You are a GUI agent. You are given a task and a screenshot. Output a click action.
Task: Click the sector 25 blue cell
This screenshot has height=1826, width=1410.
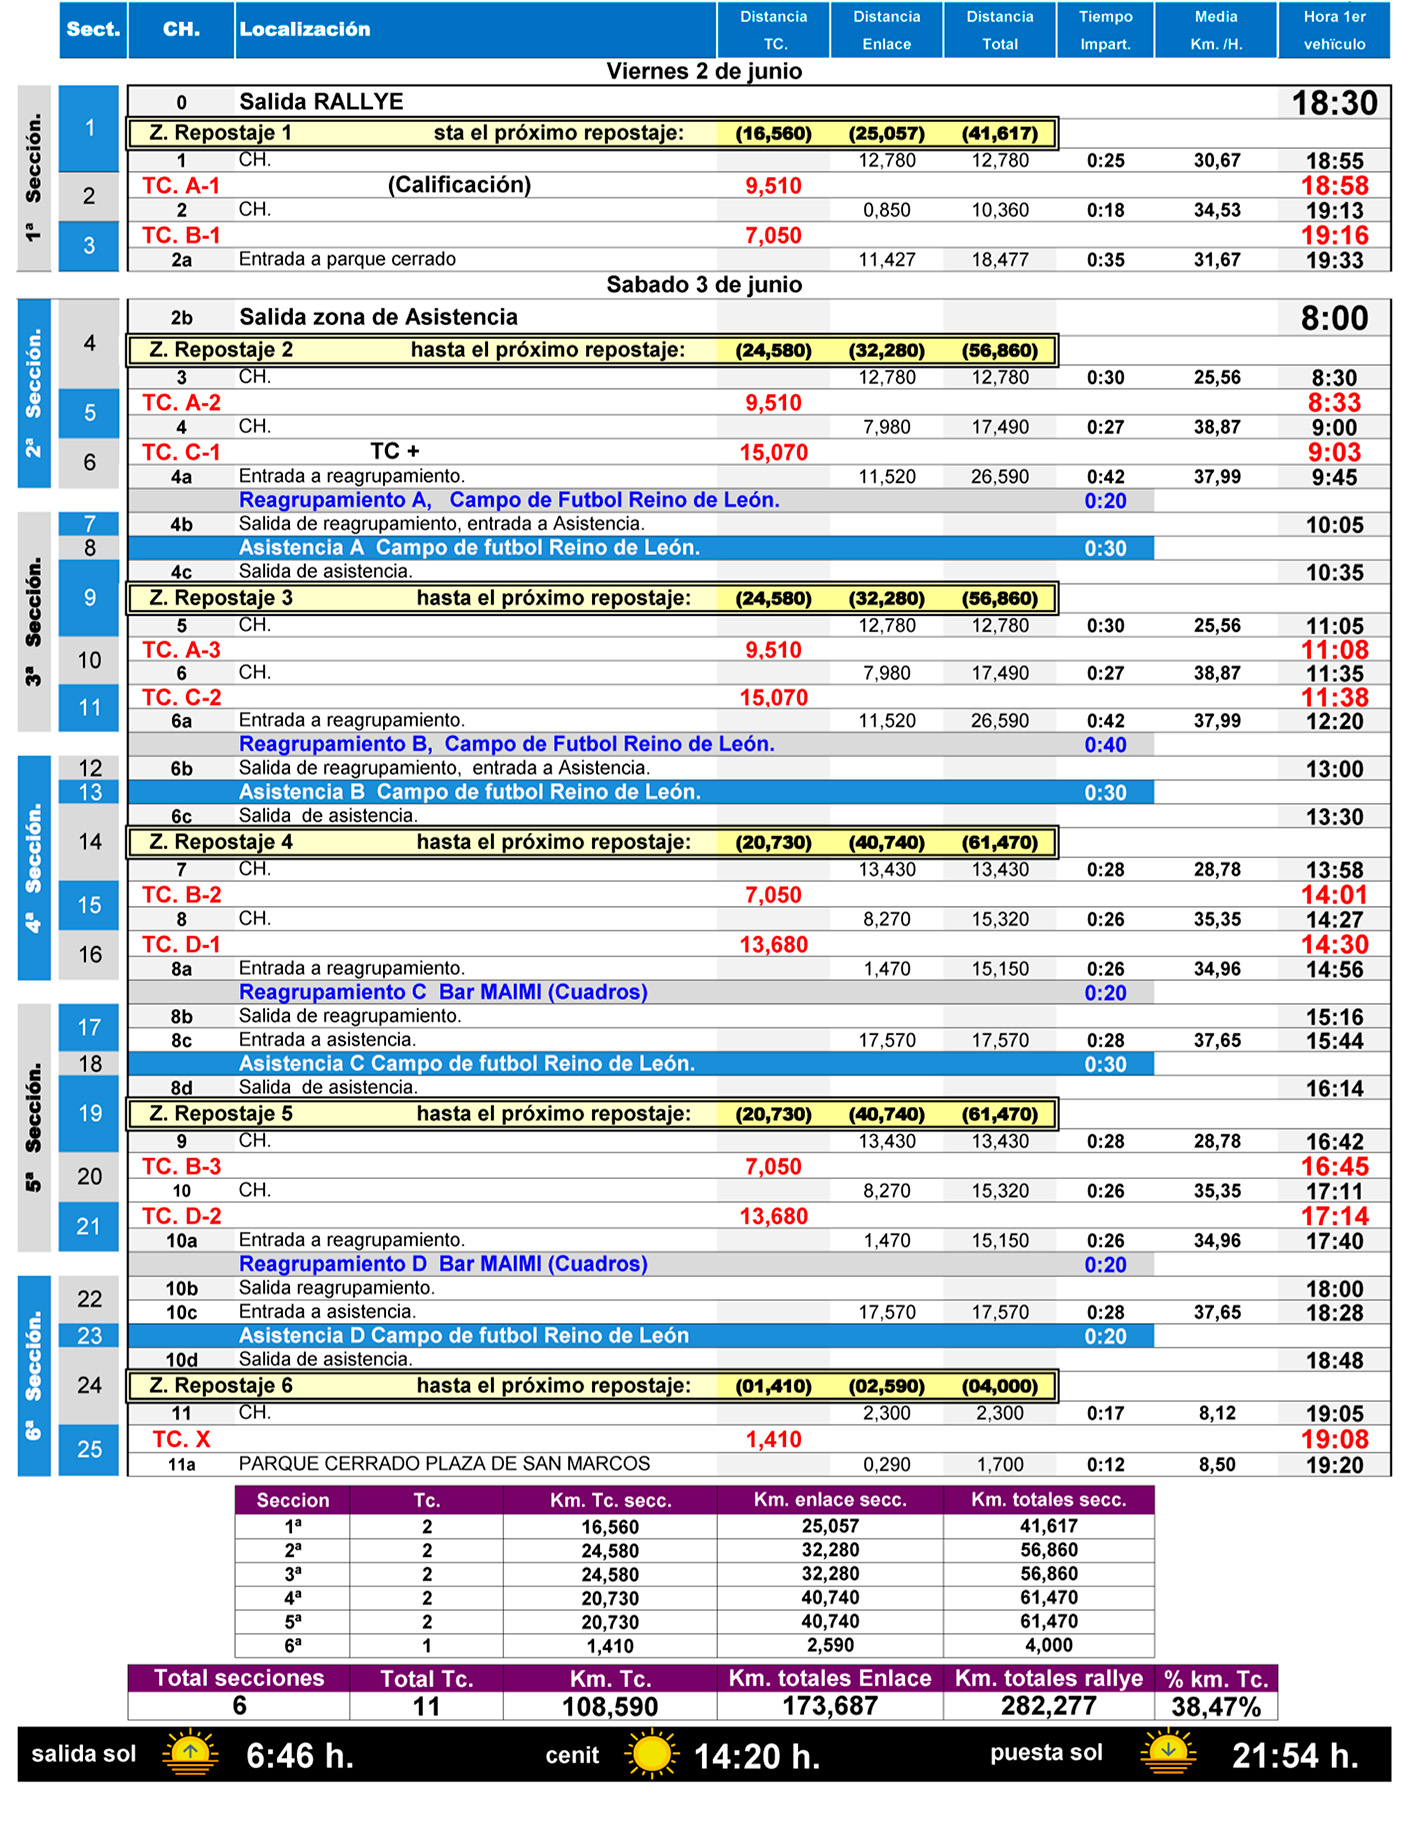pos(90,1449)
